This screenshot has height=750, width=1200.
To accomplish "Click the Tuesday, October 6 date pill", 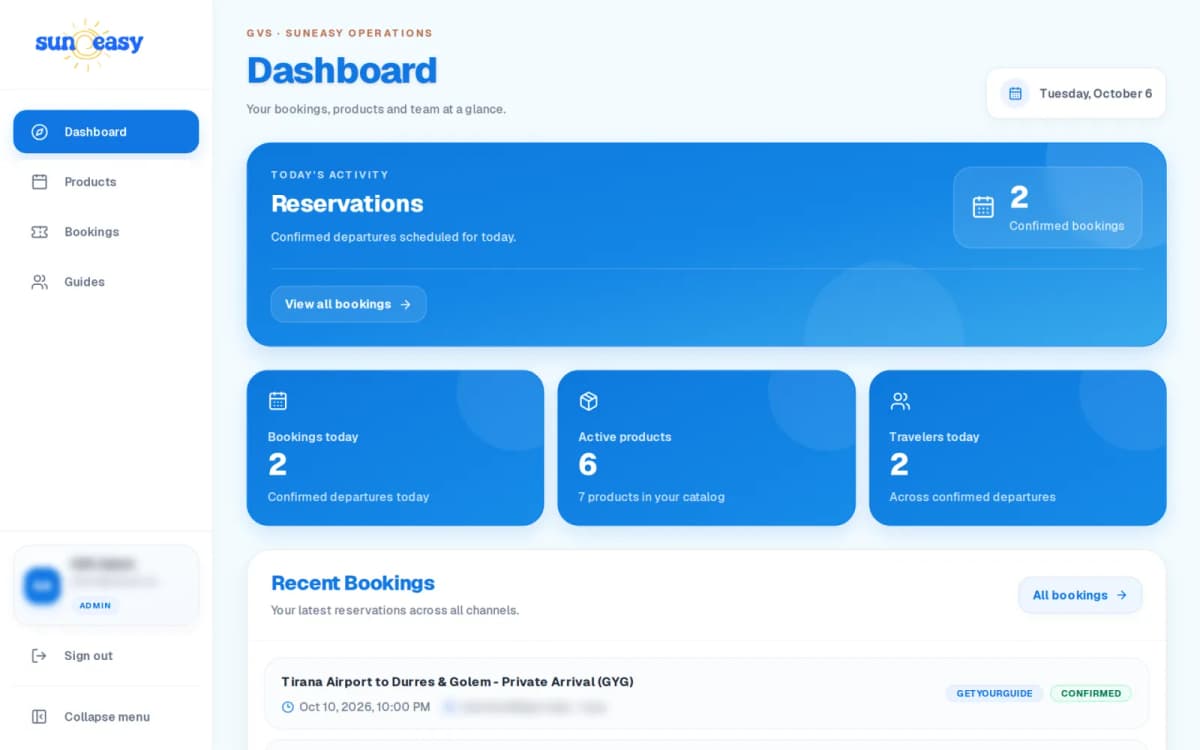I will point(1076,93).
